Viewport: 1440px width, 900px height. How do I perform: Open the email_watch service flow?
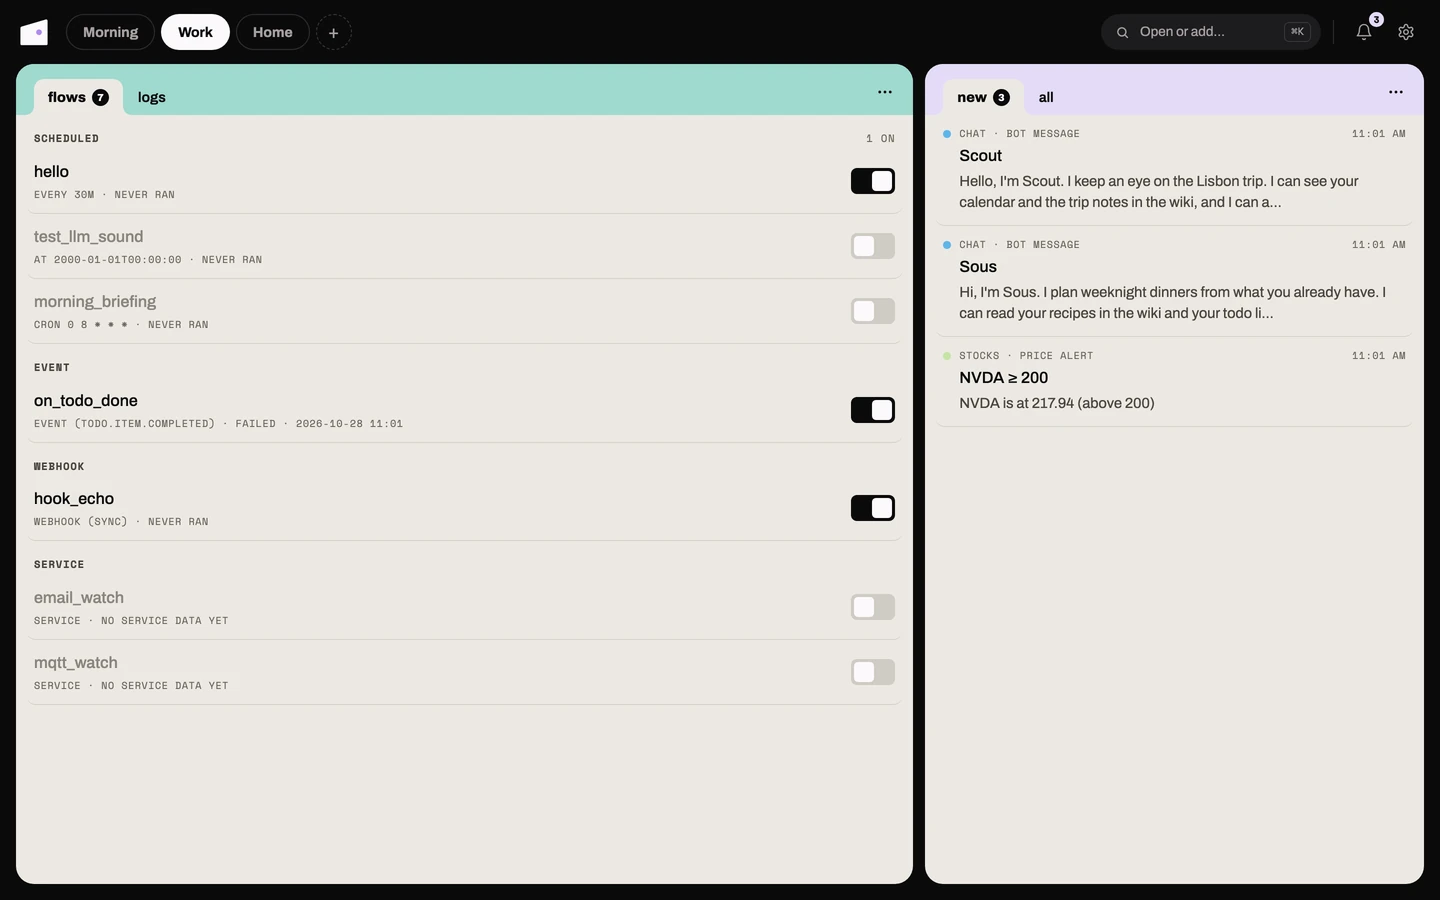click(79, 598)
